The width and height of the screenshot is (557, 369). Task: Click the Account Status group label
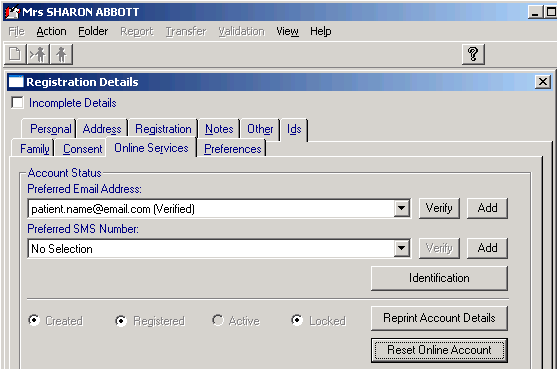pos(65,173)
